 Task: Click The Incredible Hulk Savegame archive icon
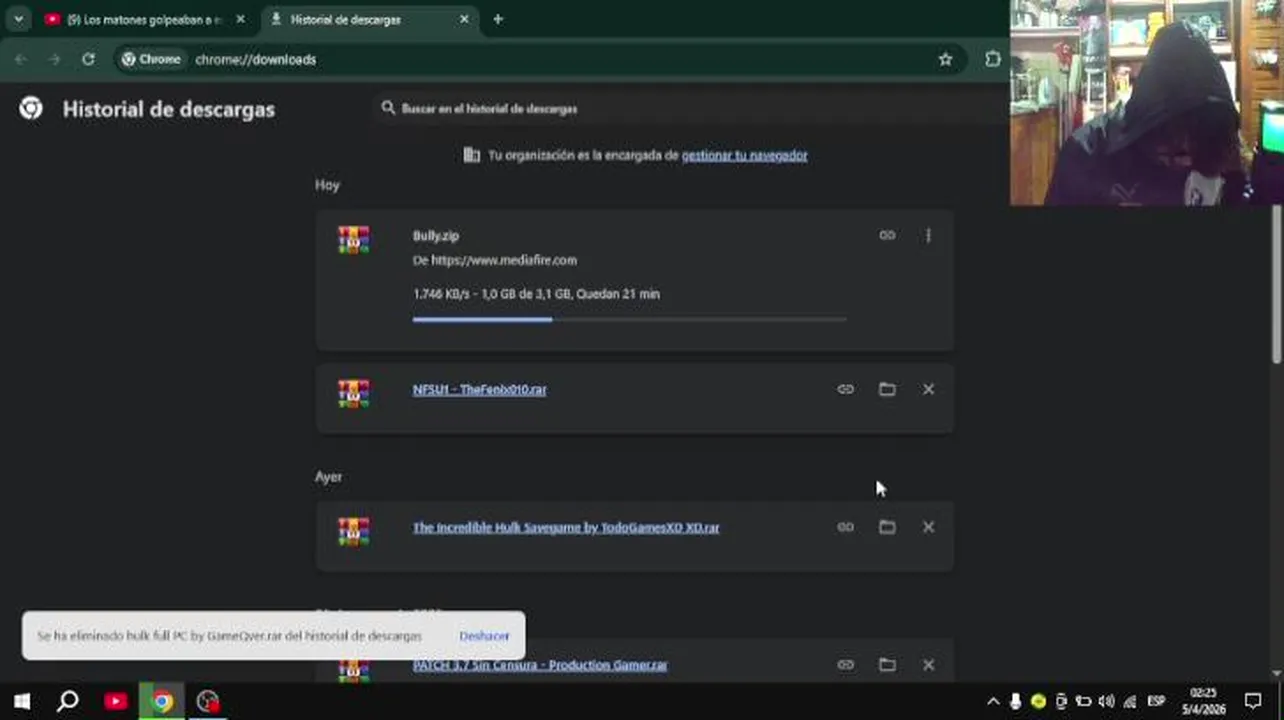[x=353, y=531]
